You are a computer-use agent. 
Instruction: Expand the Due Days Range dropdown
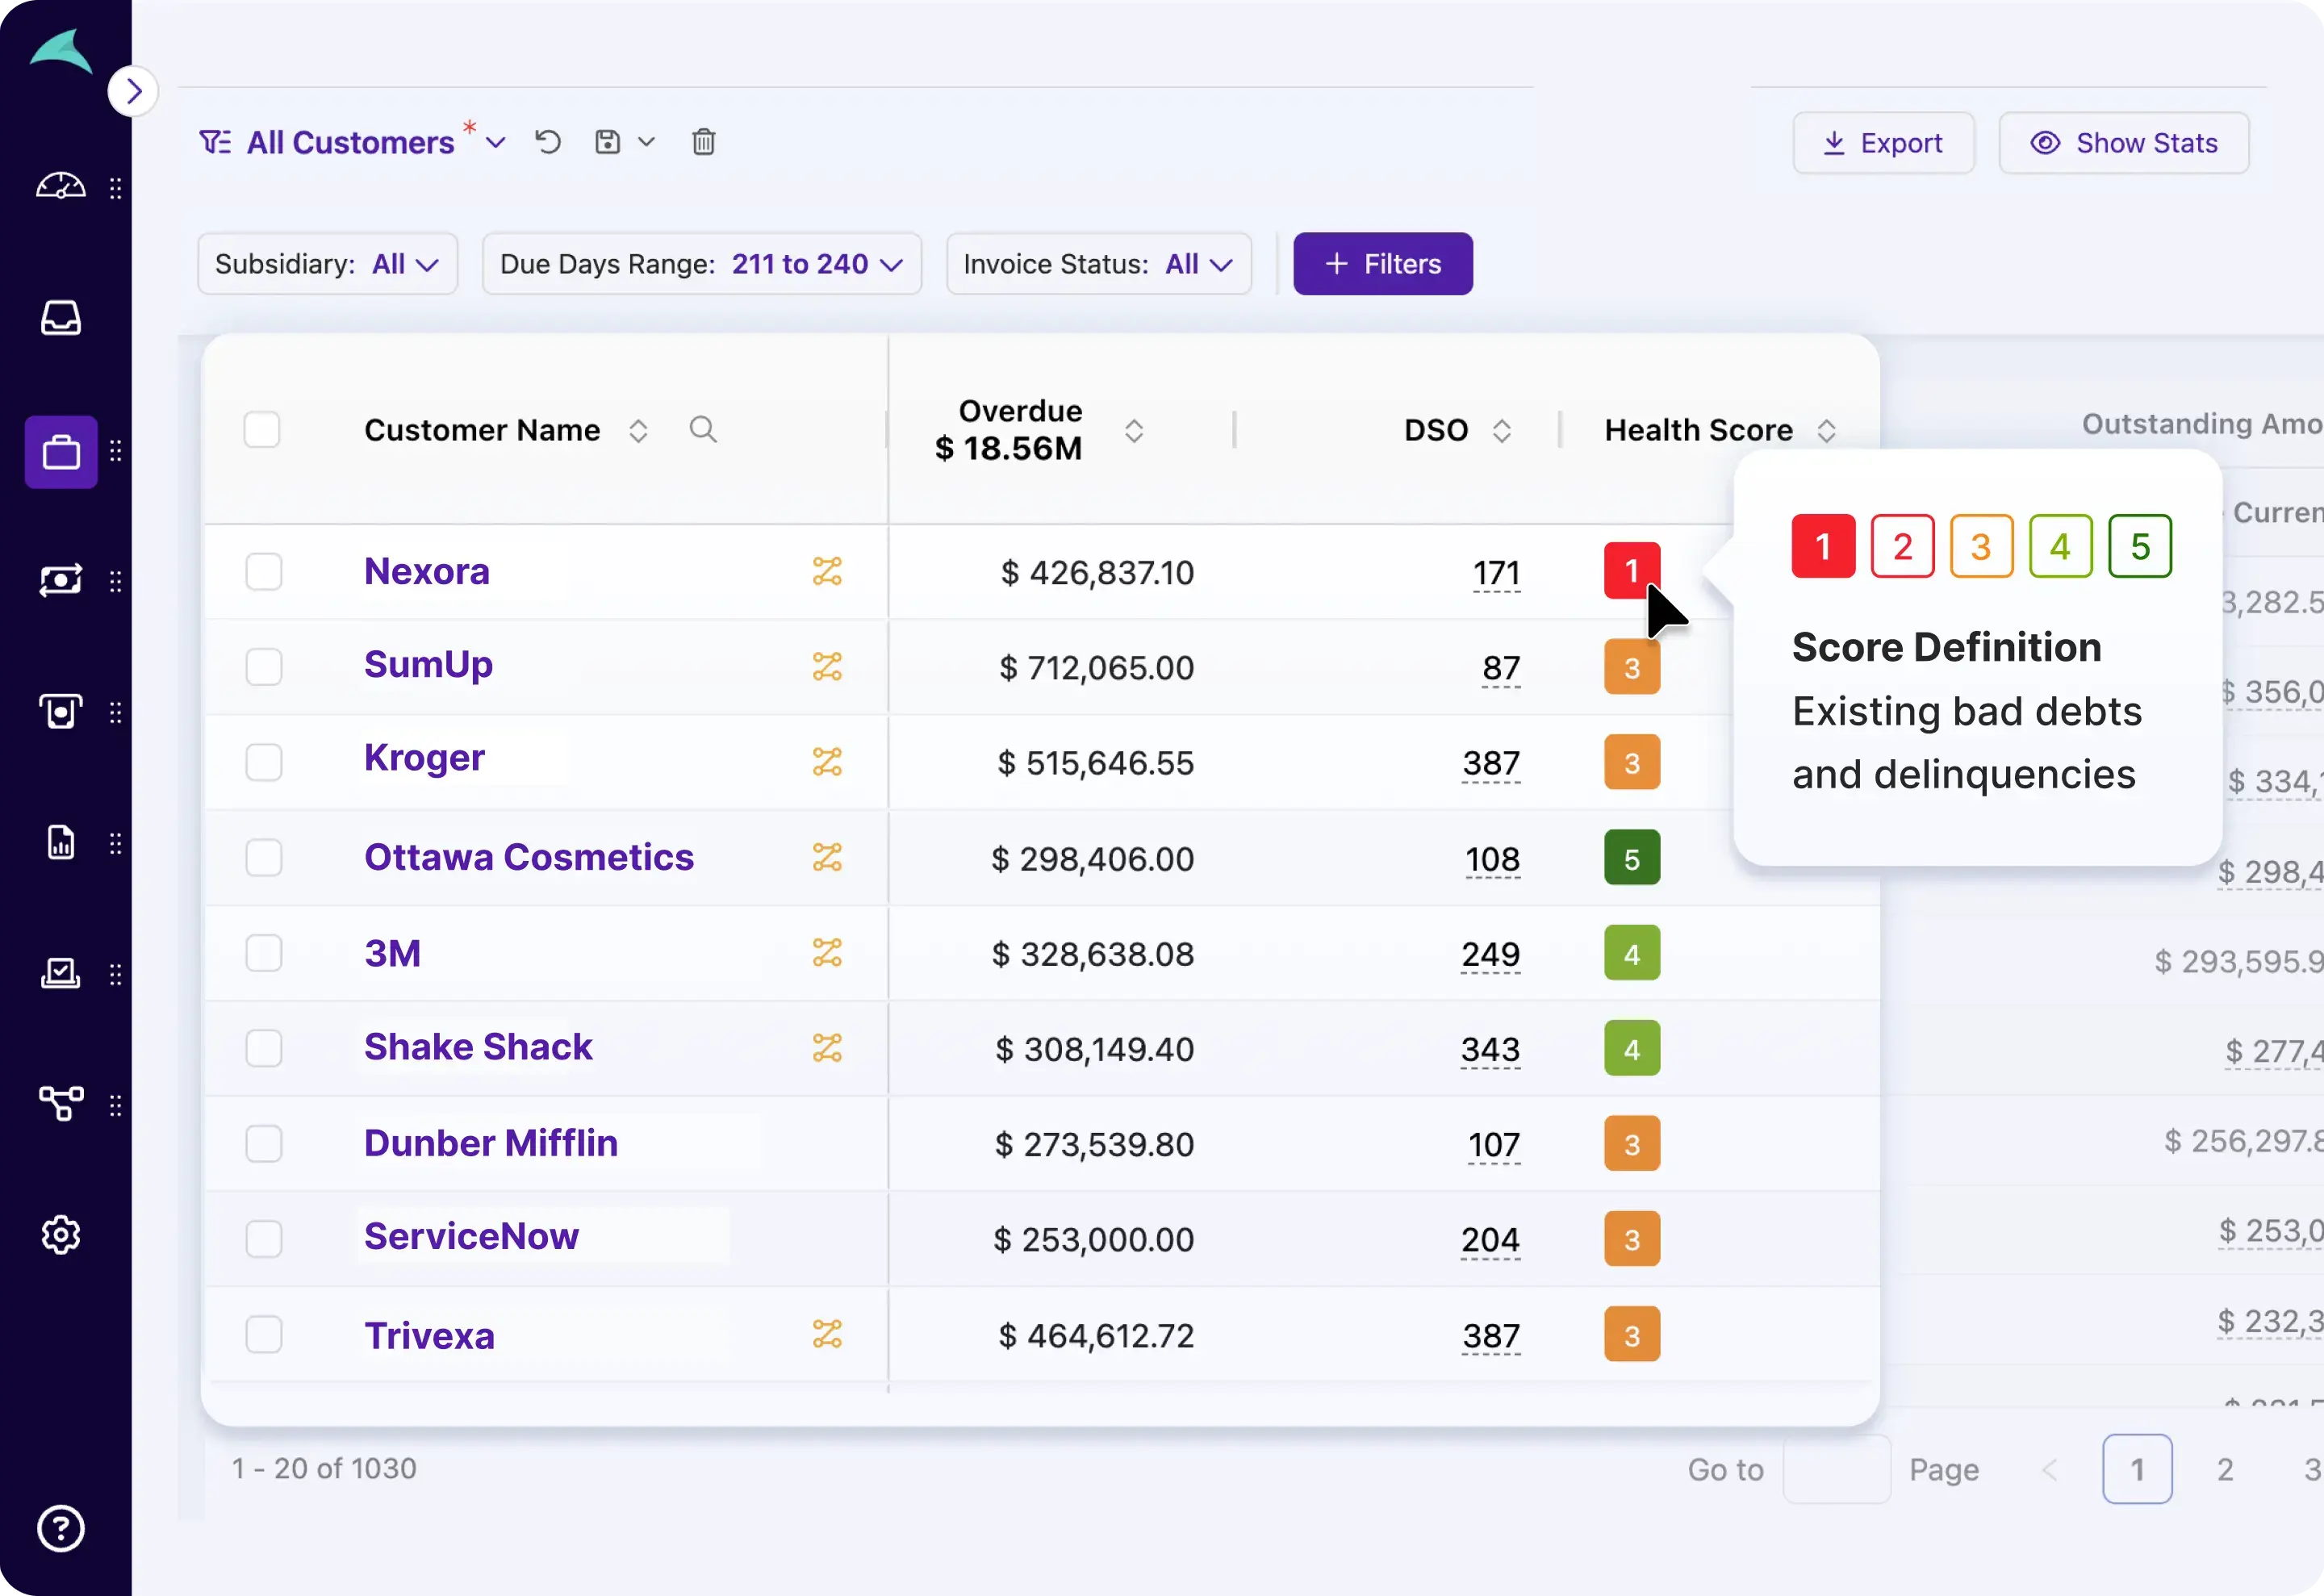(701, 264)
